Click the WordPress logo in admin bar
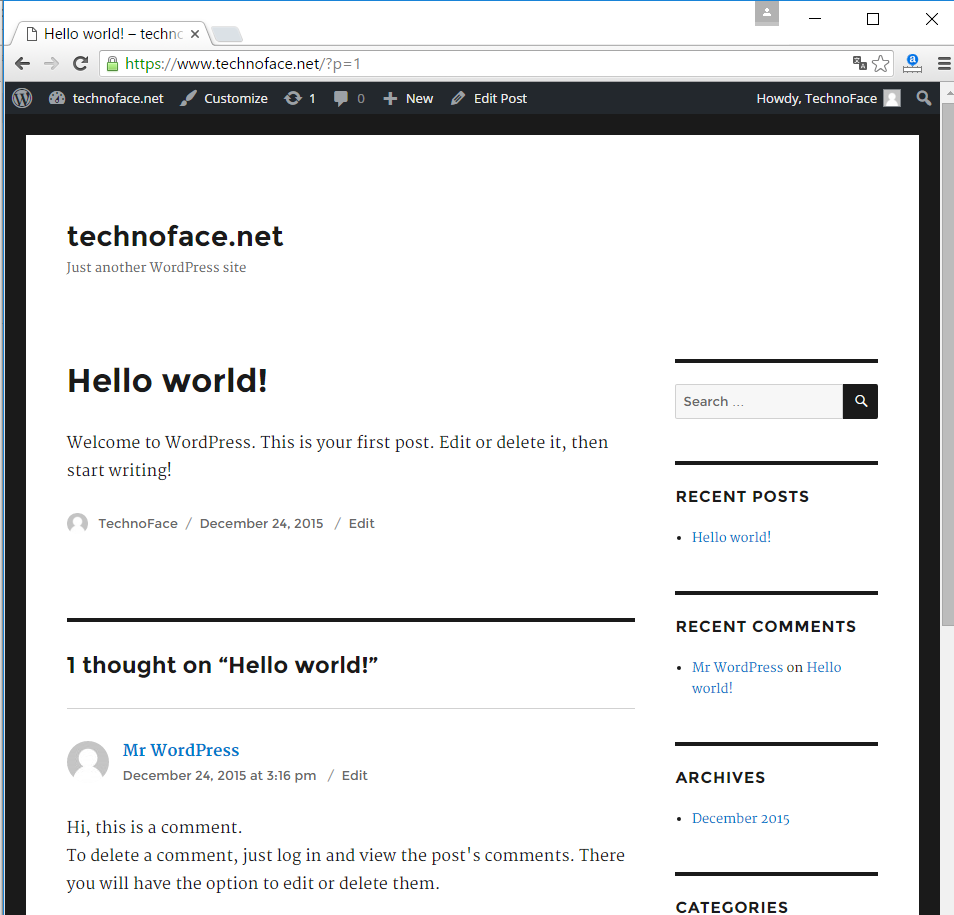This screenshot has width=954, height=915. click(x=22, y=98)
